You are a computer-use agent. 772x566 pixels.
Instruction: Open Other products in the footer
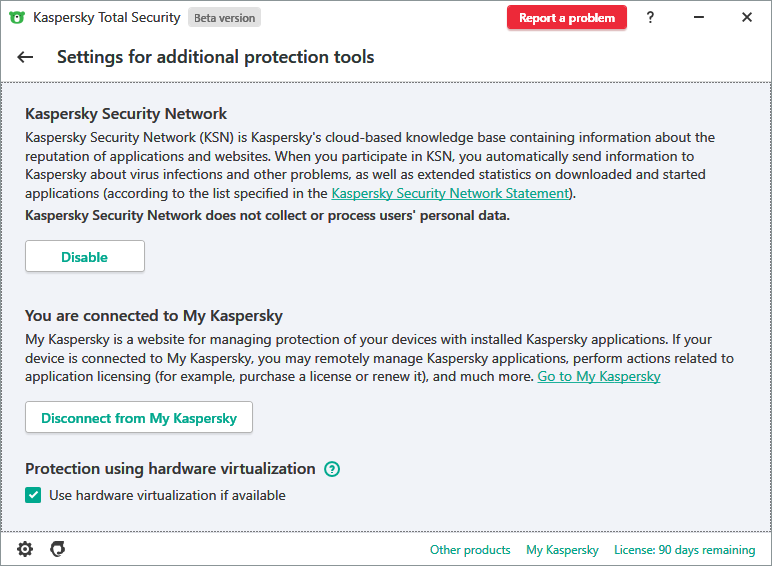pos(470,550)
